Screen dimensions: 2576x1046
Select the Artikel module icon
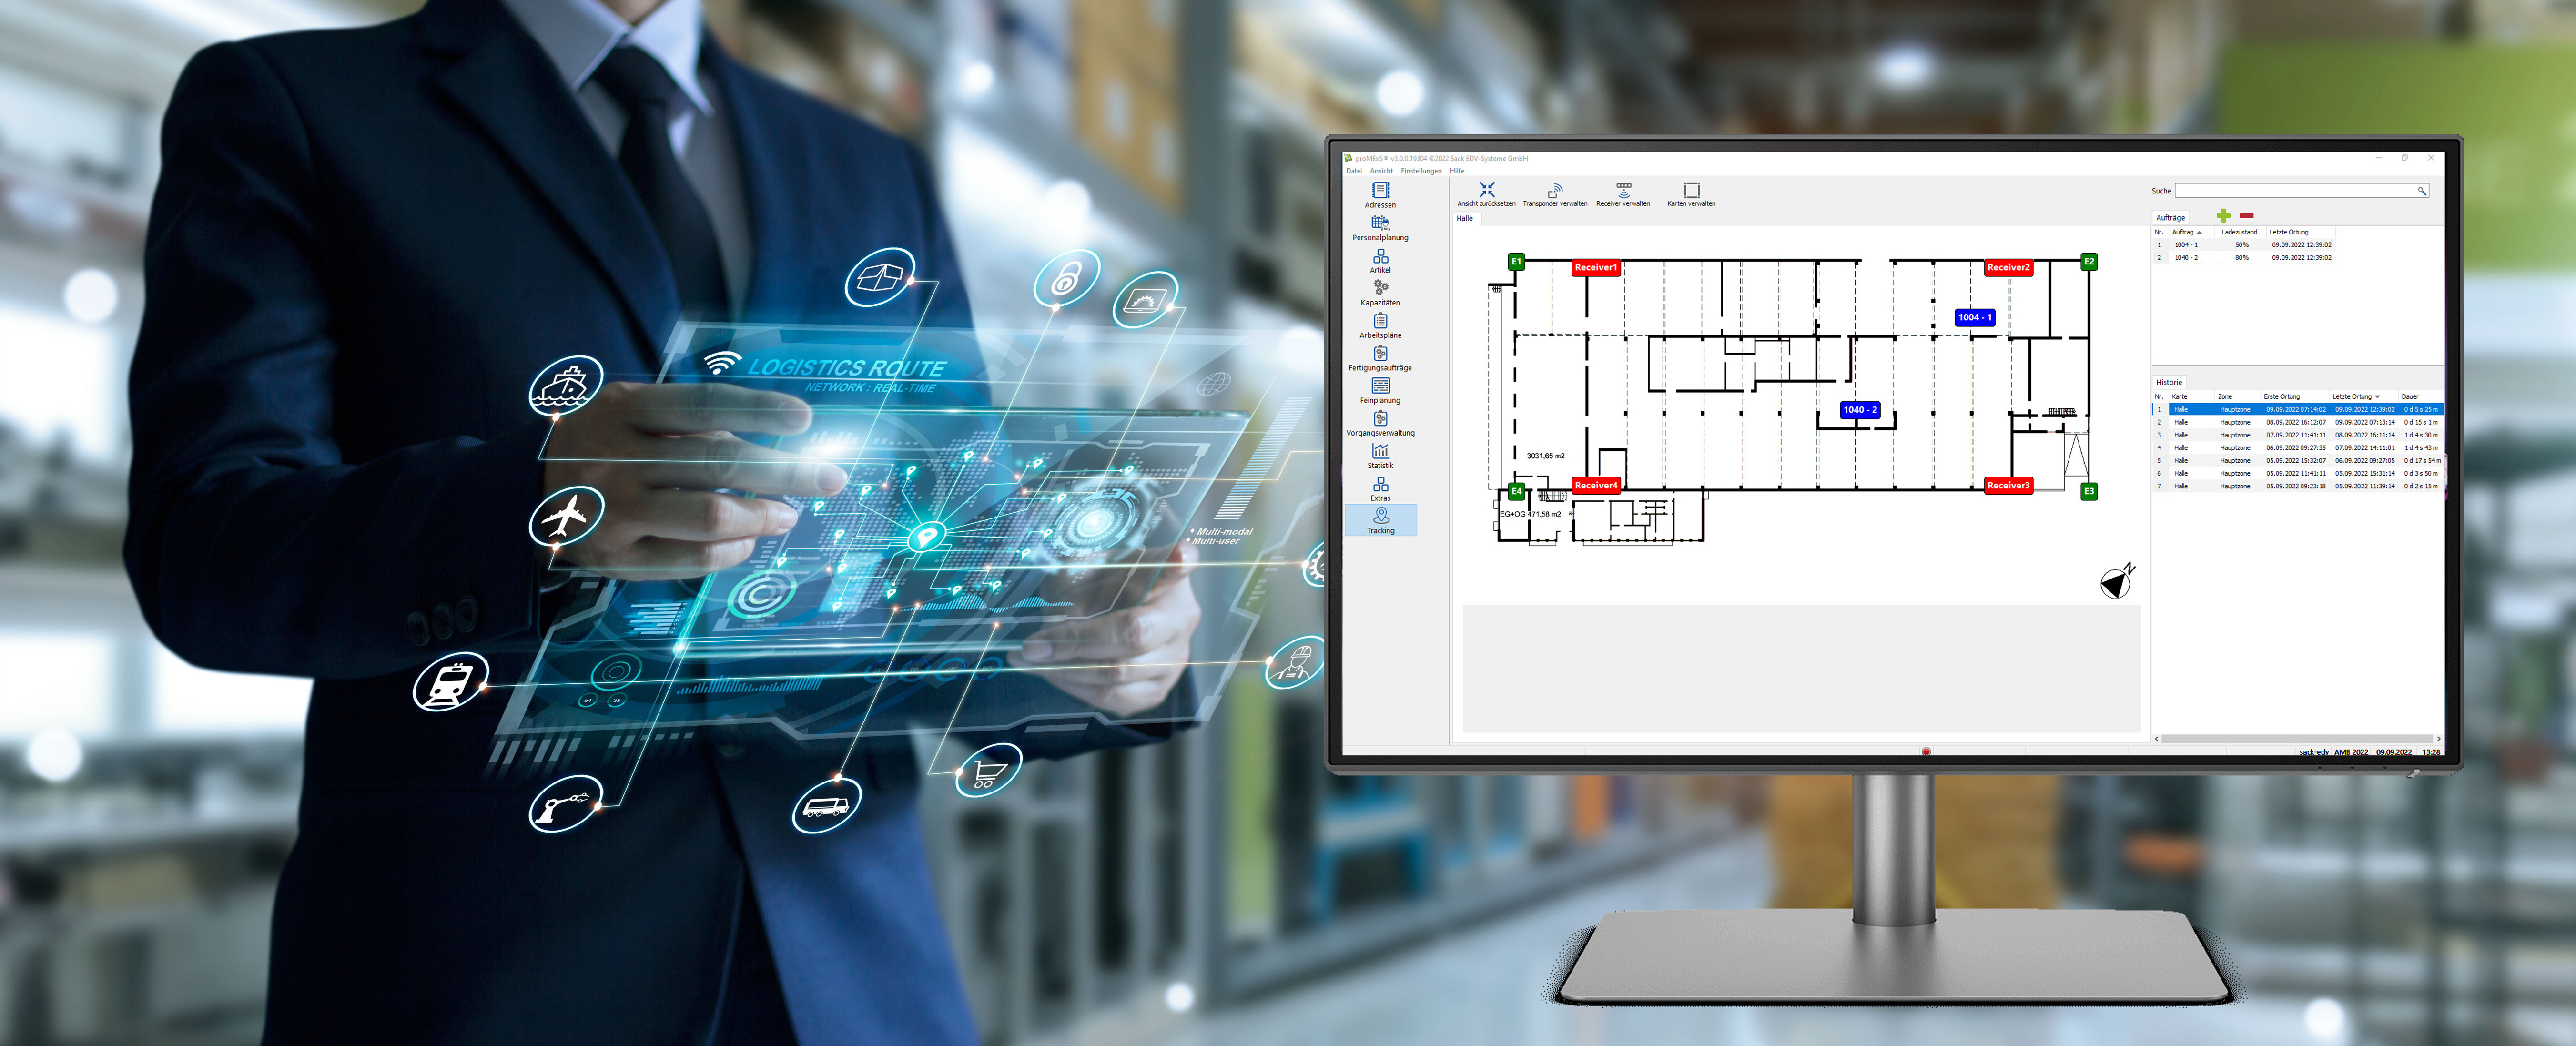click(1380, 256)
